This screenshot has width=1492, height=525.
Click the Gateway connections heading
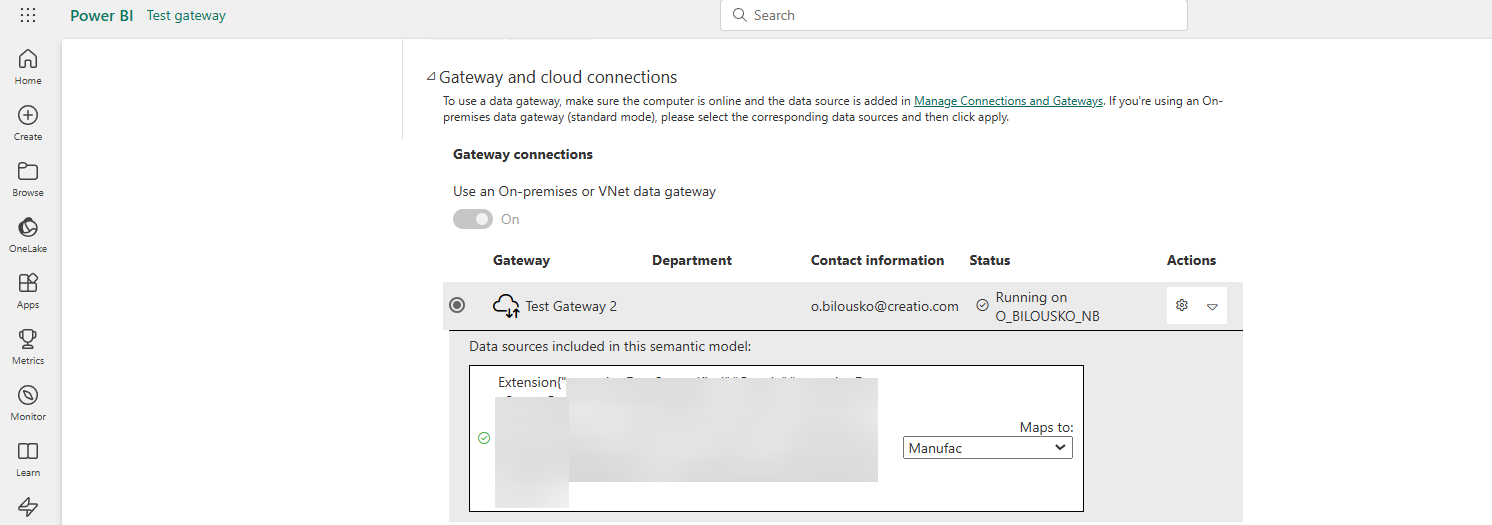point(523,154)
